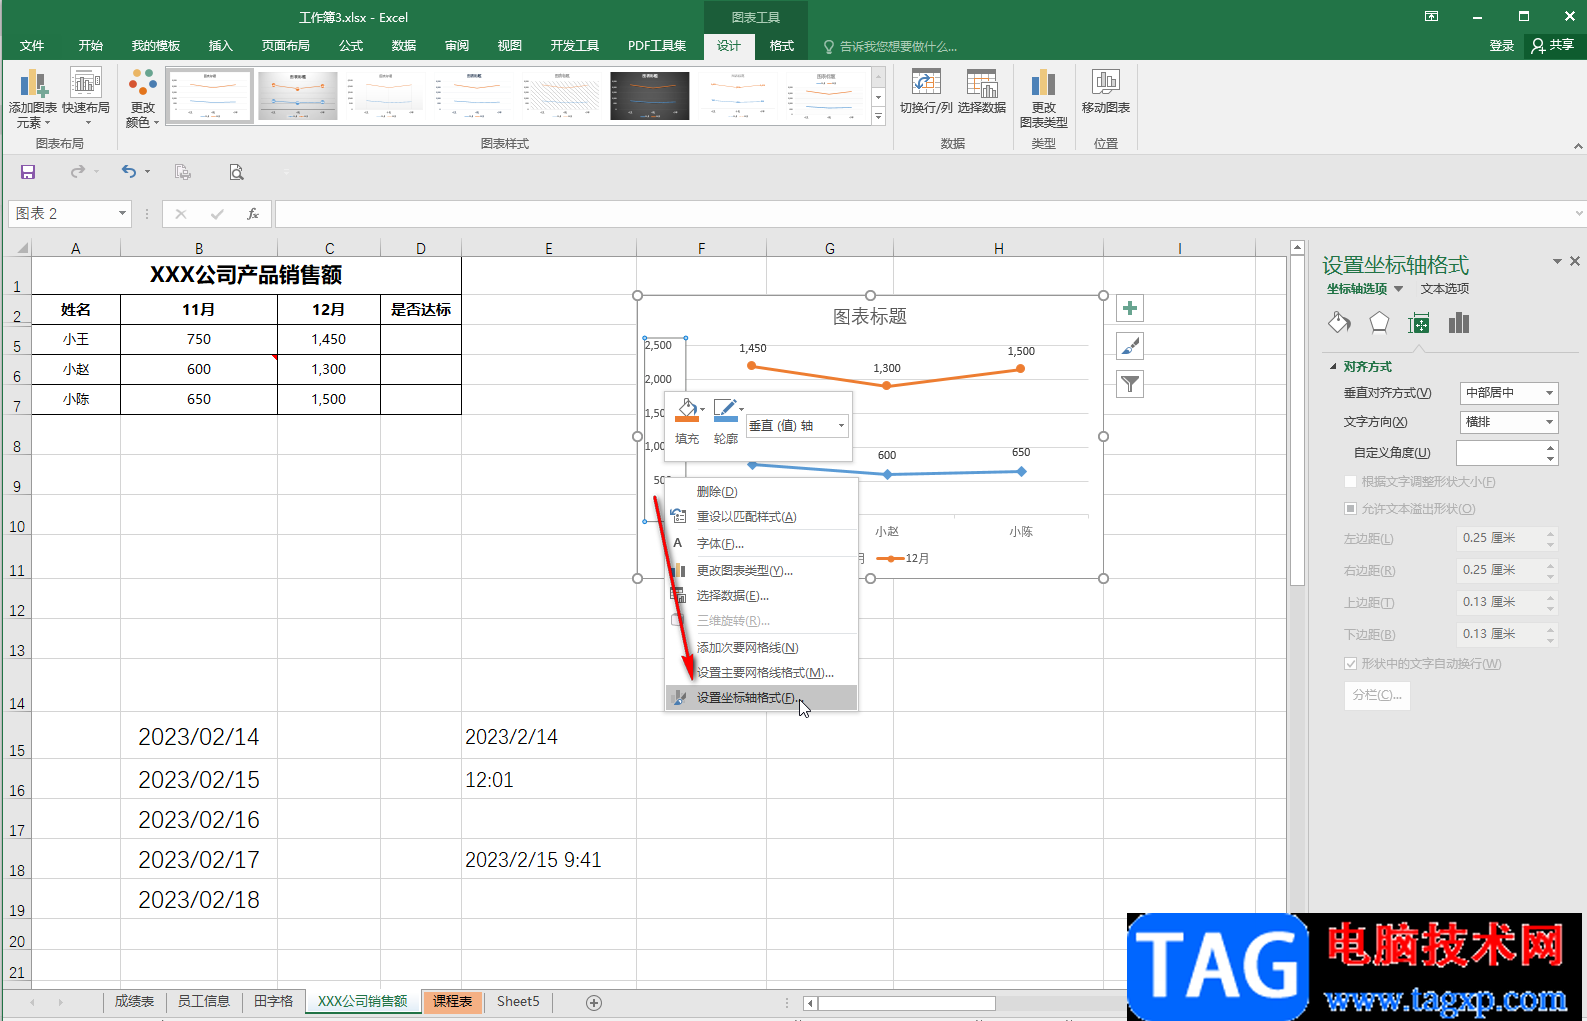Click the insert function fx icon
1587x1021 pixels.
coord(253,214)
